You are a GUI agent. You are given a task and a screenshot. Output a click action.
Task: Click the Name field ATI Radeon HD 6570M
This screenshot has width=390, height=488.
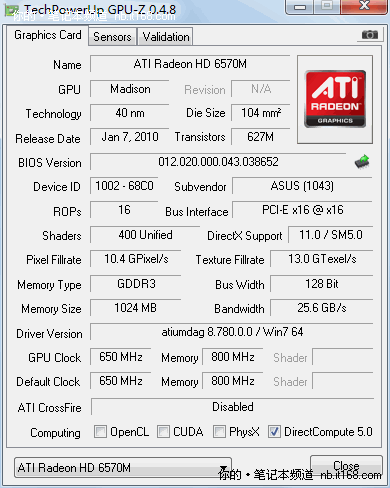click(190, 64)
